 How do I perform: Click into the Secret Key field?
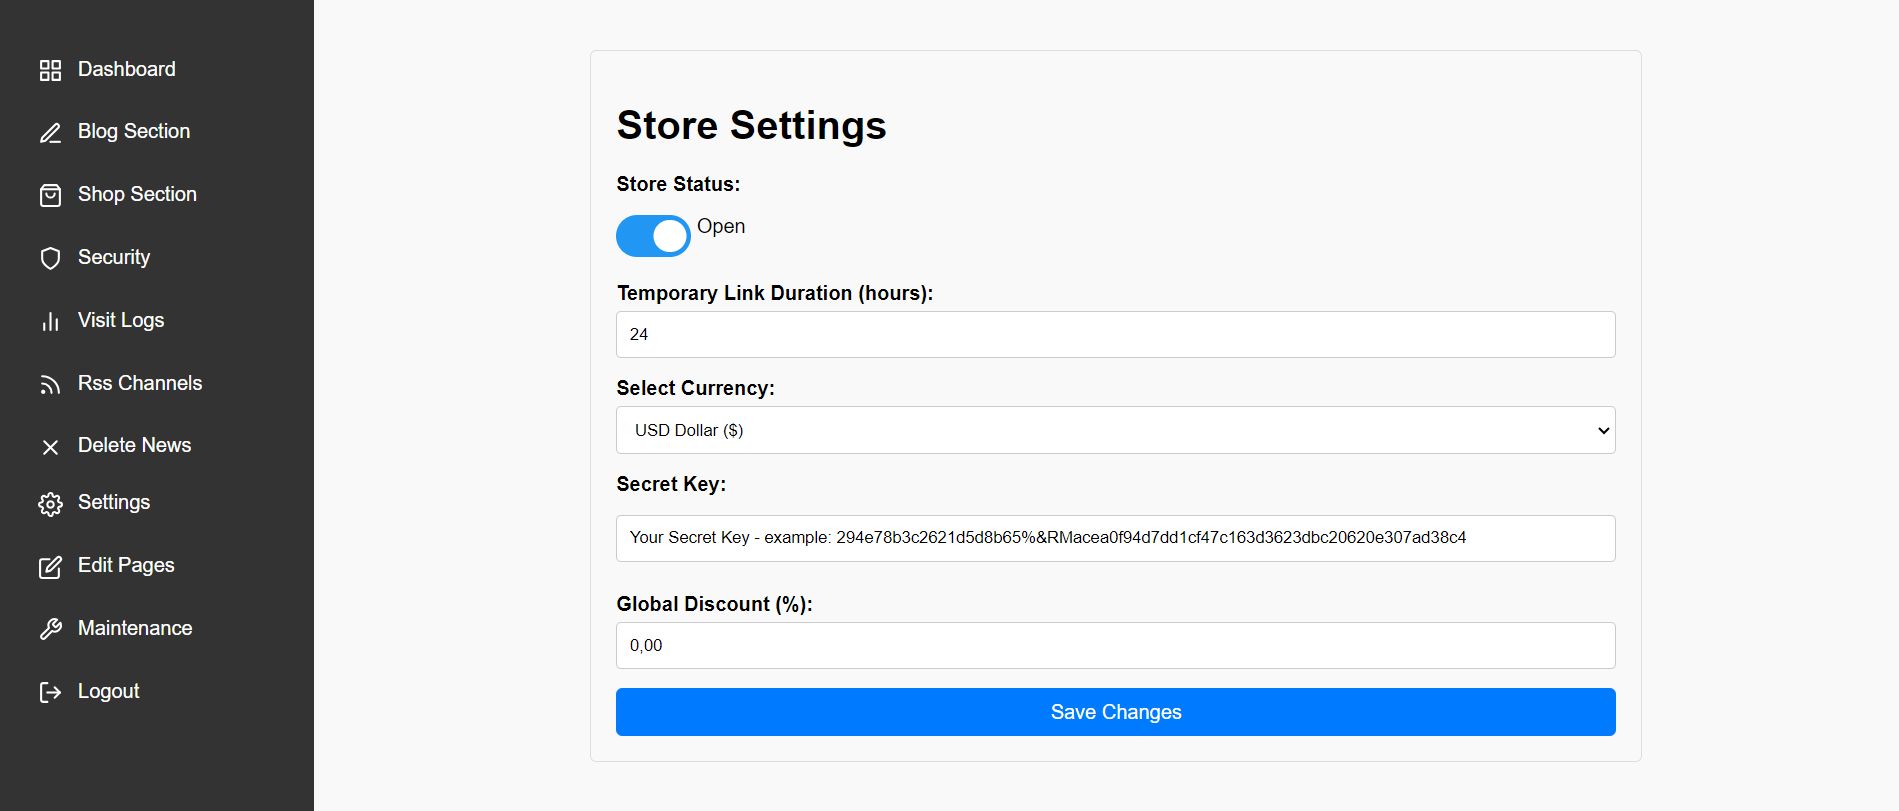point(1115,538)
